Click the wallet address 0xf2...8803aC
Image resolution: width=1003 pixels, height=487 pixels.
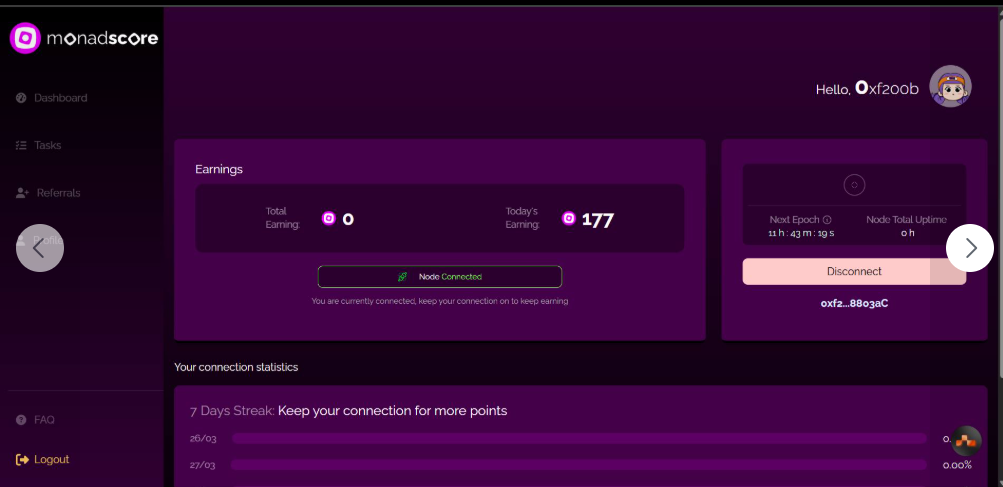[x=854, y=303]
